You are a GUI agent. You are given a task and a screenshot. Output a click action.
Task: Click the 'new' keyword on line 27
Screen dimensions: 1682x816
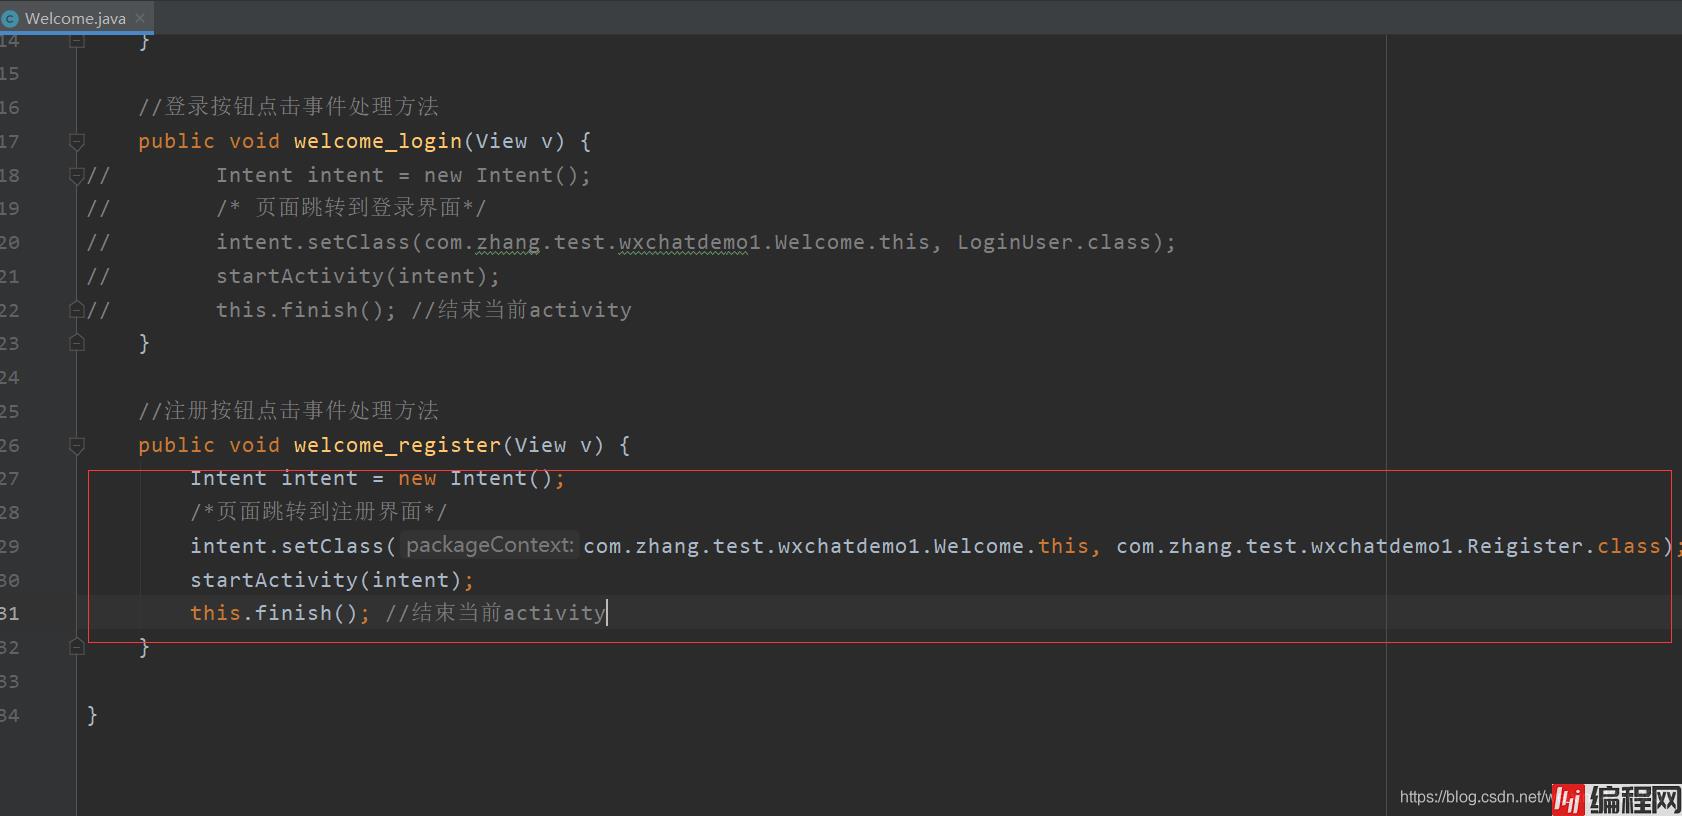[417, 479]
